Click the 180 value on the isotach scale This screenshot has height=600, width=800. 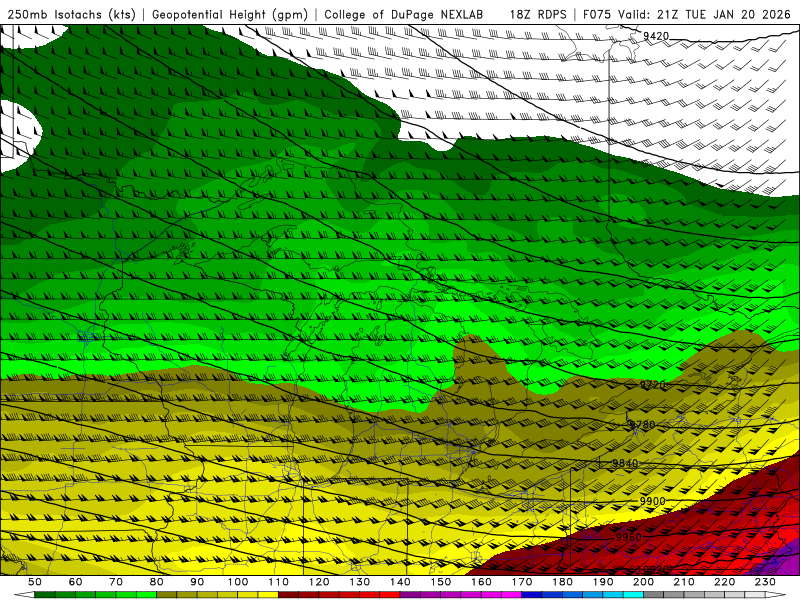point(563,582)
